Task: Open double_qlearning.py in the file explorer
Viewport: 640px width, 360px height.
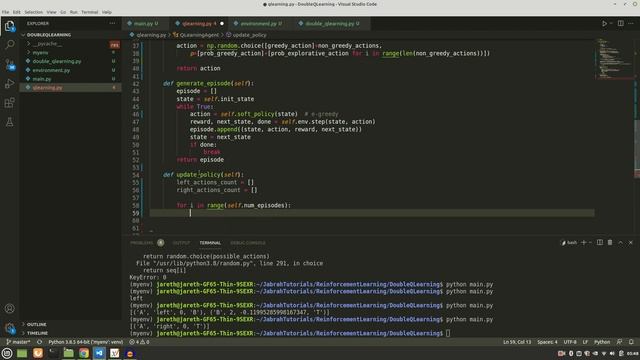Action: point(71,61)
